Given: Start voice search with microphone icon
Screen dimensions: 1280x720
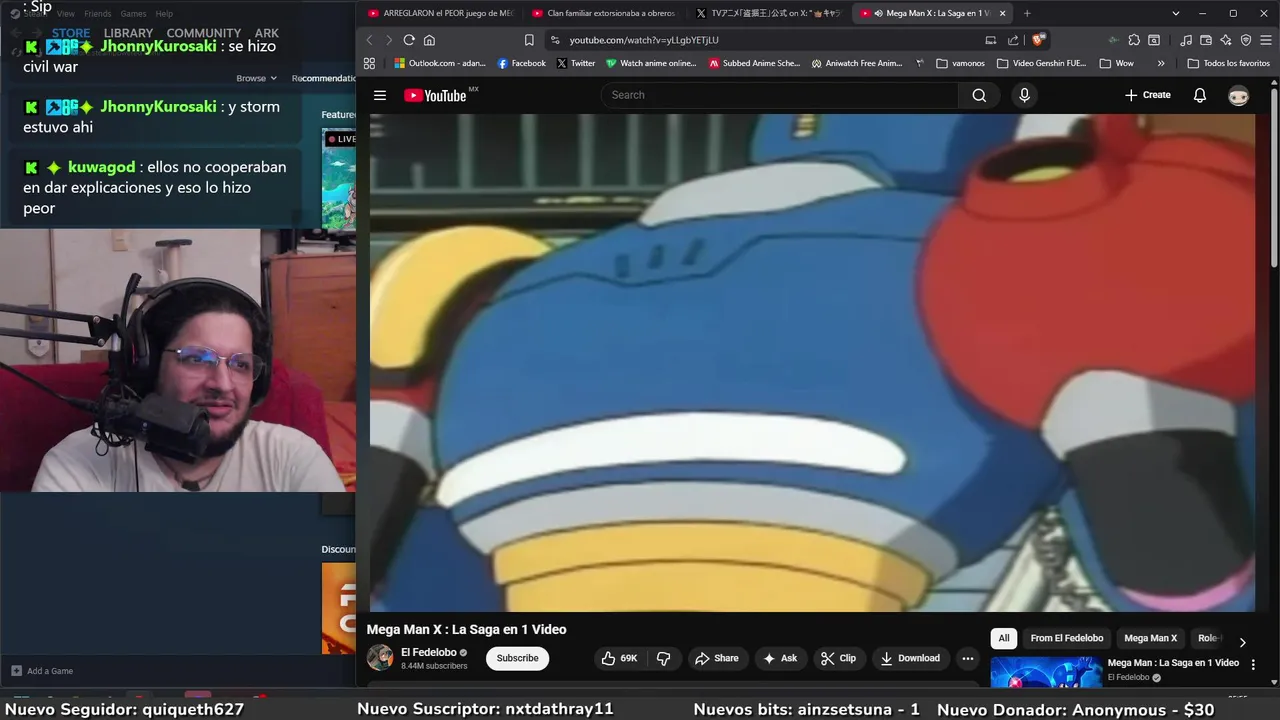Looking at the screenshot, I should point(1023,95).
